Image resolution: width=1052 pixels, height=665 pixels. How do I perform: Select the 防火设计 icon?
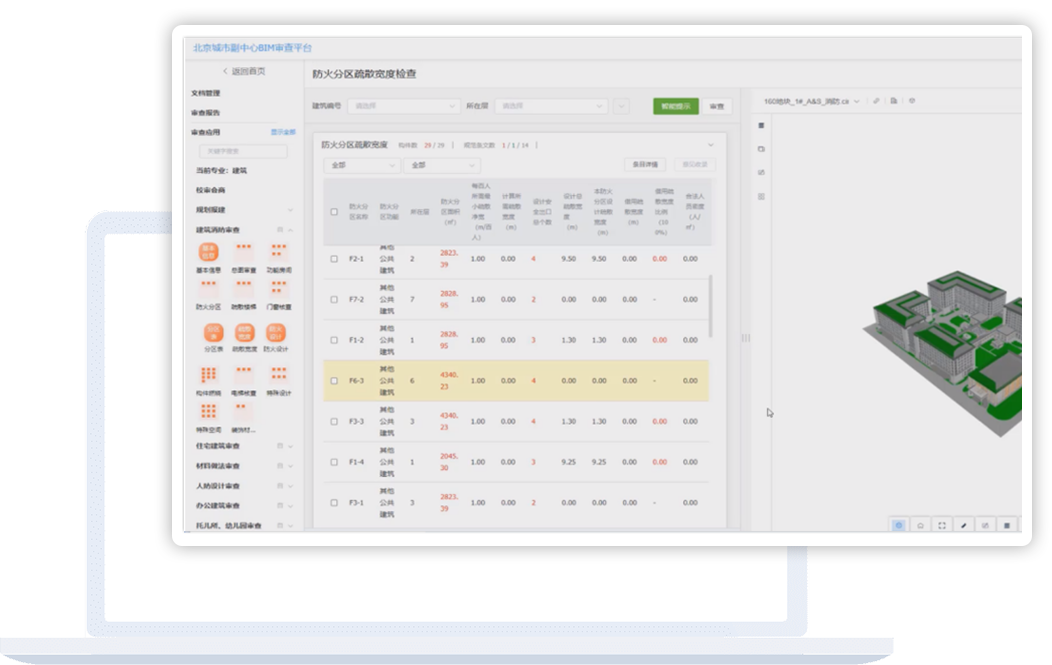pyautogui.click(x=278, y=333)
